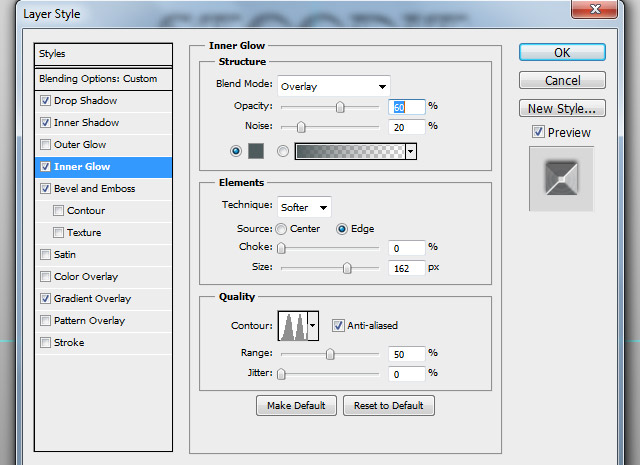This screenshot has width=640, height=465.
Task: Enable the Outer Glow checkbox
Action: pyautogui.click(x=45, y=145)
